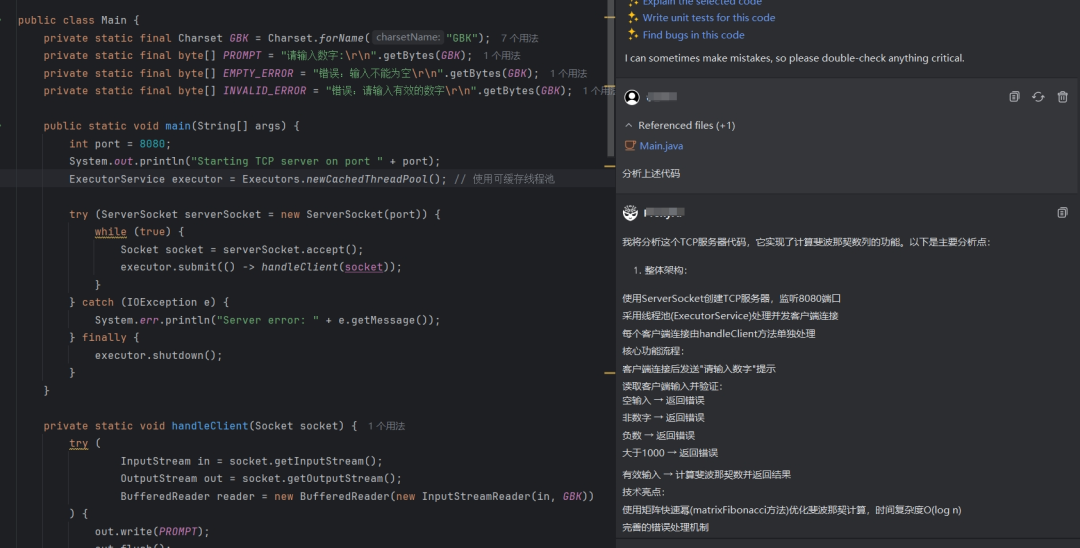Fold the Main class from gutter
Viewport: 1080px width, 548px height.
click(x=6, y=20)
